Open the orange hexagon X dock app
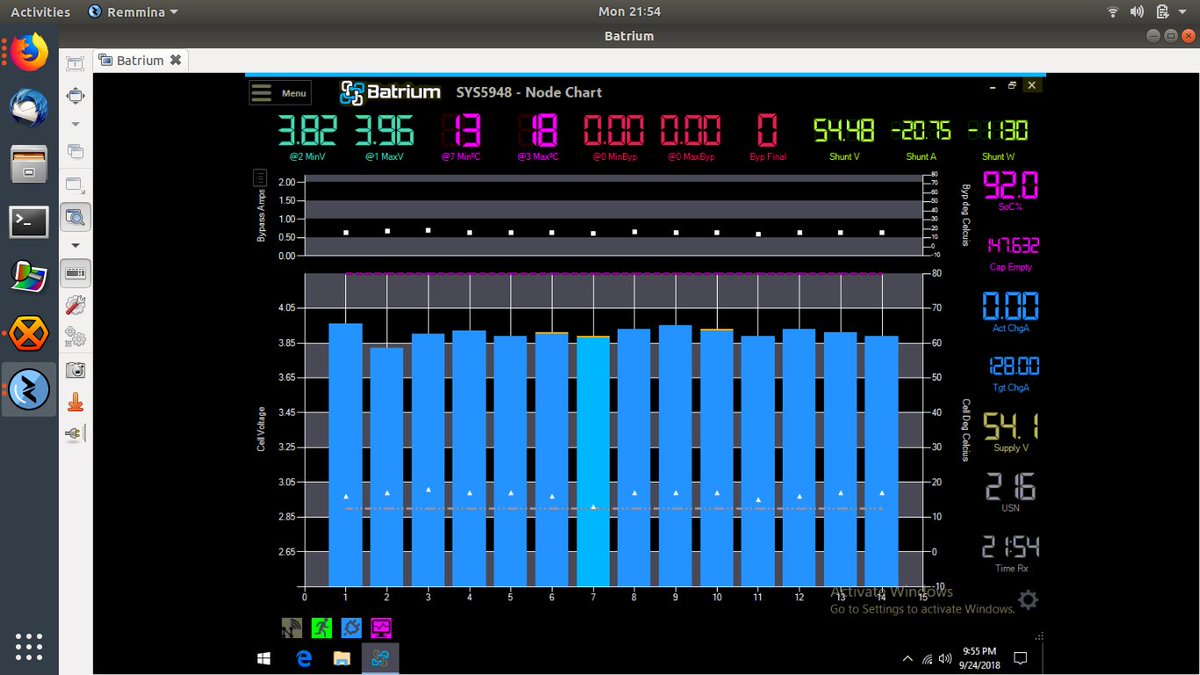 coord(29,334)
